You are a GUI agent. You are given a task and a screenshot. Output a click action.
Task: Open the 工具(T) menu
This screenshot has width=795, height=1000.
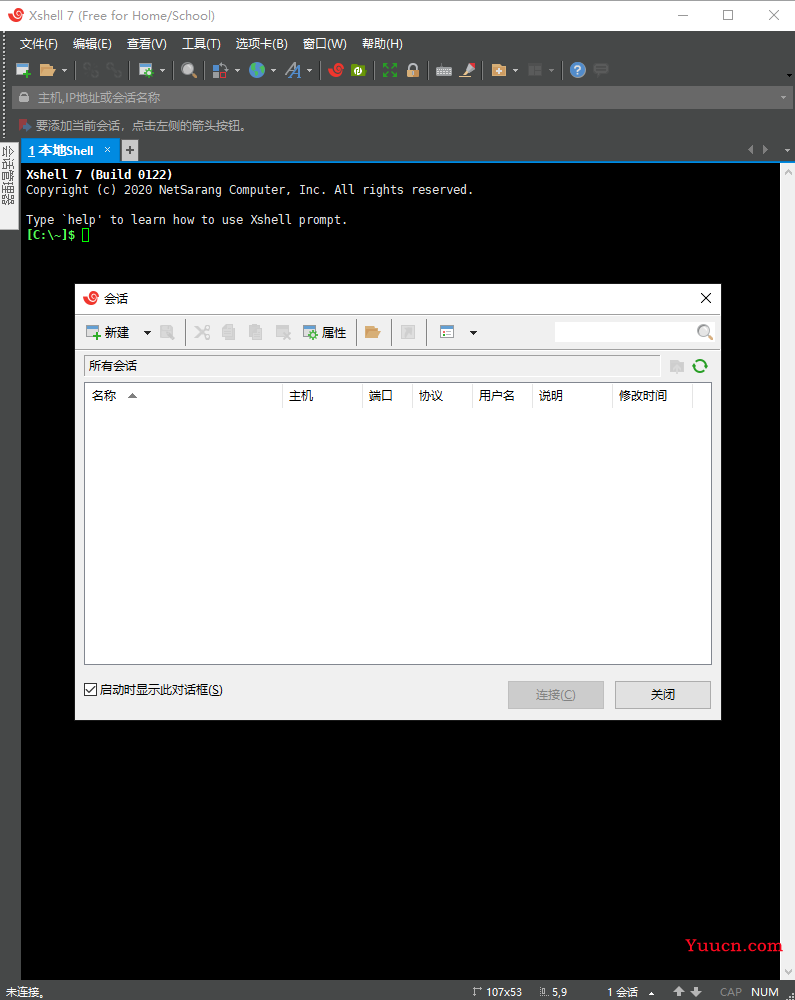201,44
